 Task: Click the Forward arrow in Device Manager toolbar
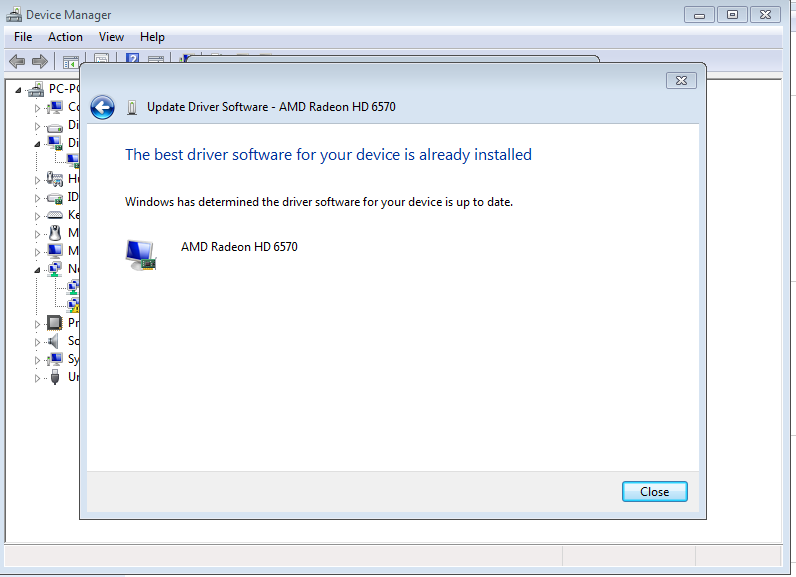tap(40, 61)
